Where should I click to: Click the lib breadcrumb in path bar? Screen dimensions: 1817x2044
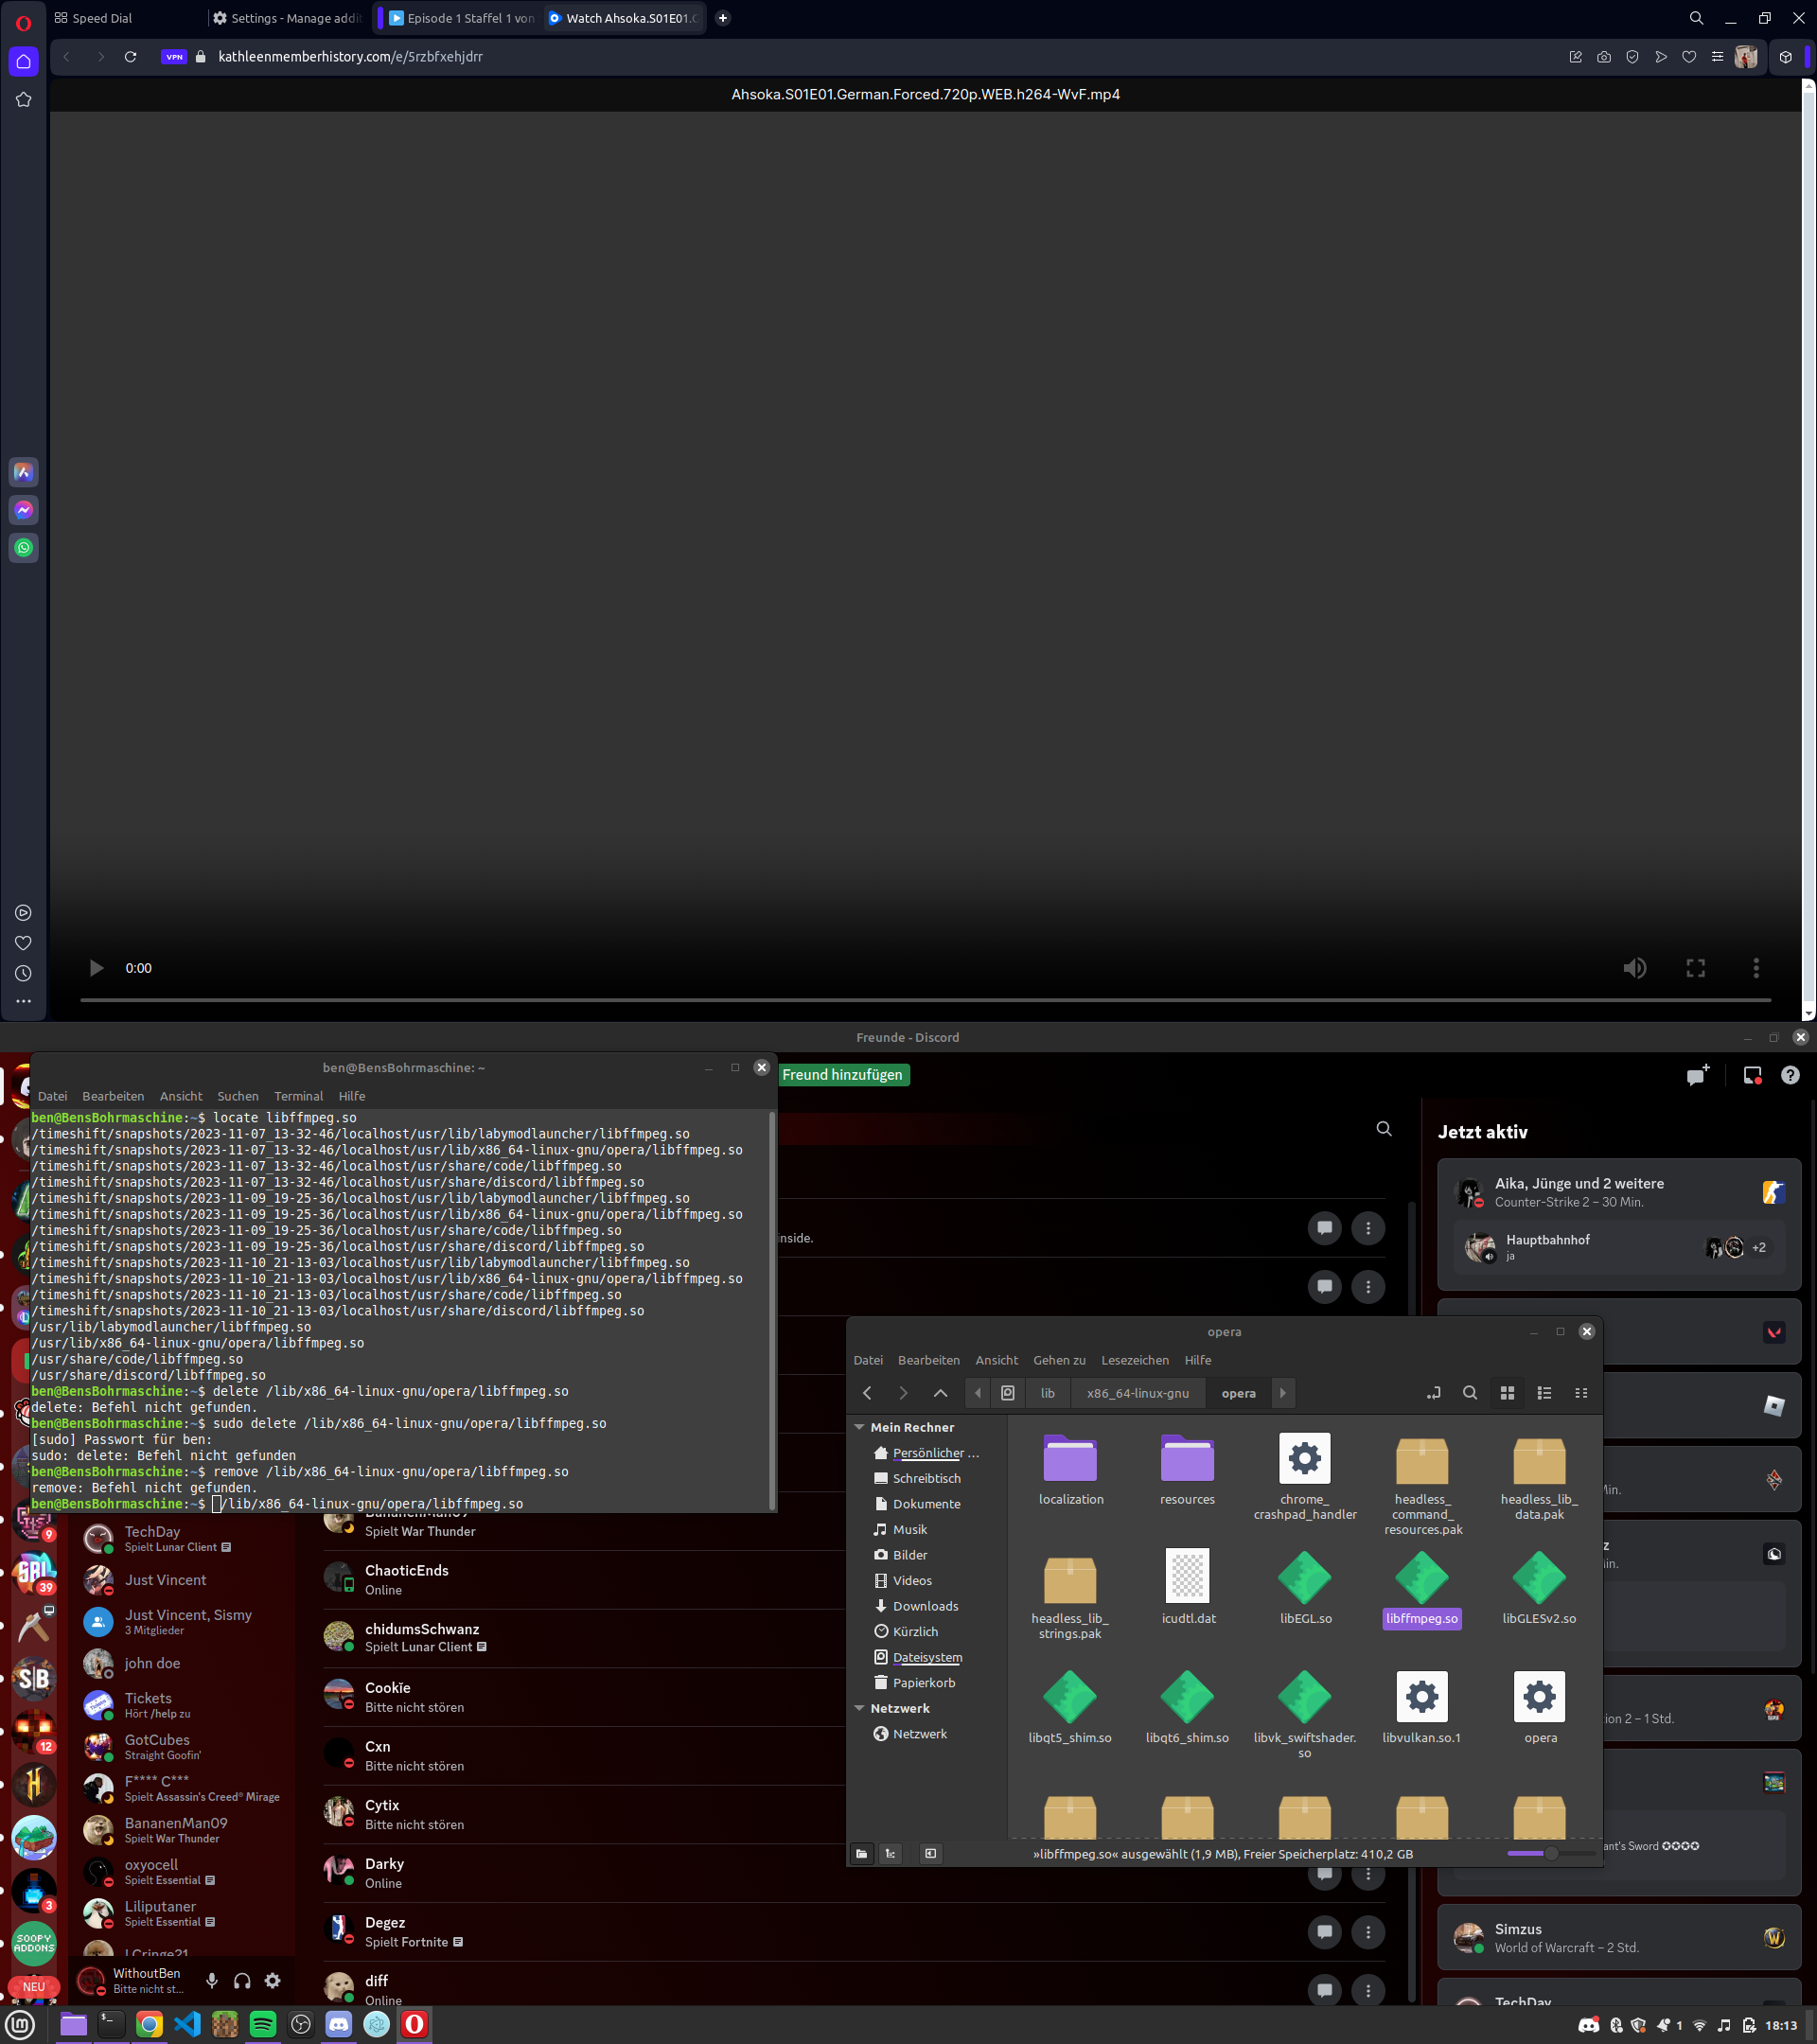tap(1047, 1393)
